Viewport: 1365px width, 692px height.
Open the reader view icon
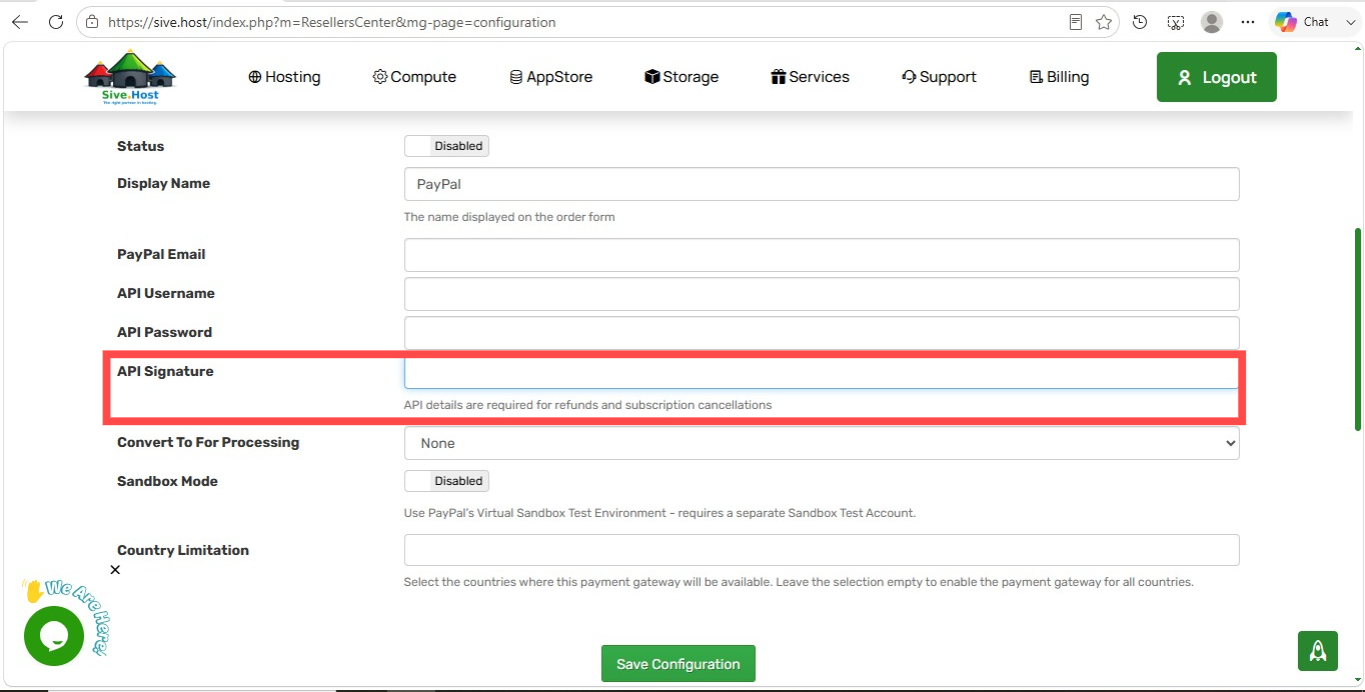coord(1076,22)
